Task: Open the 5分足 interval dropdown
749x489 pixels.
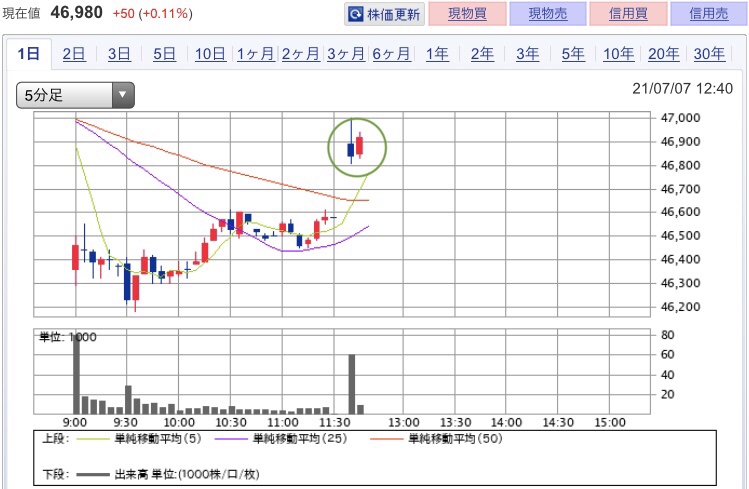Action: pyautogui.click(x=75, y=95)
